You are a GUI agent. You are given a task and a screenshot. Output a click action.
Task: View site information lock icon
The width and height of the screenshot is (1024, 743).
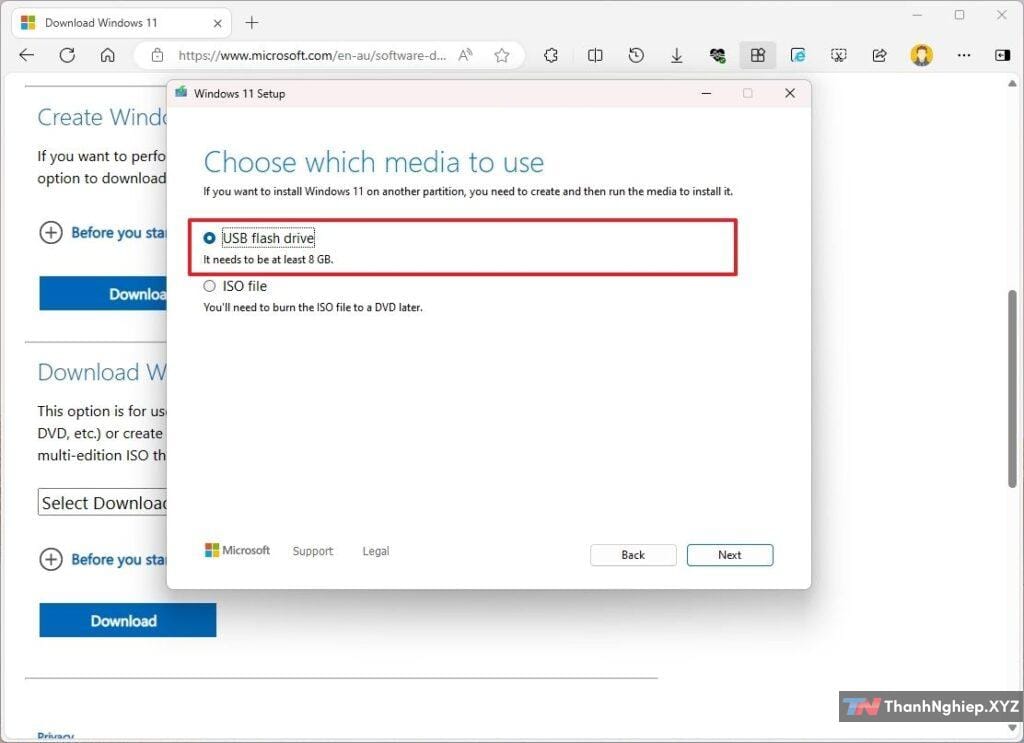click(157, 55)
